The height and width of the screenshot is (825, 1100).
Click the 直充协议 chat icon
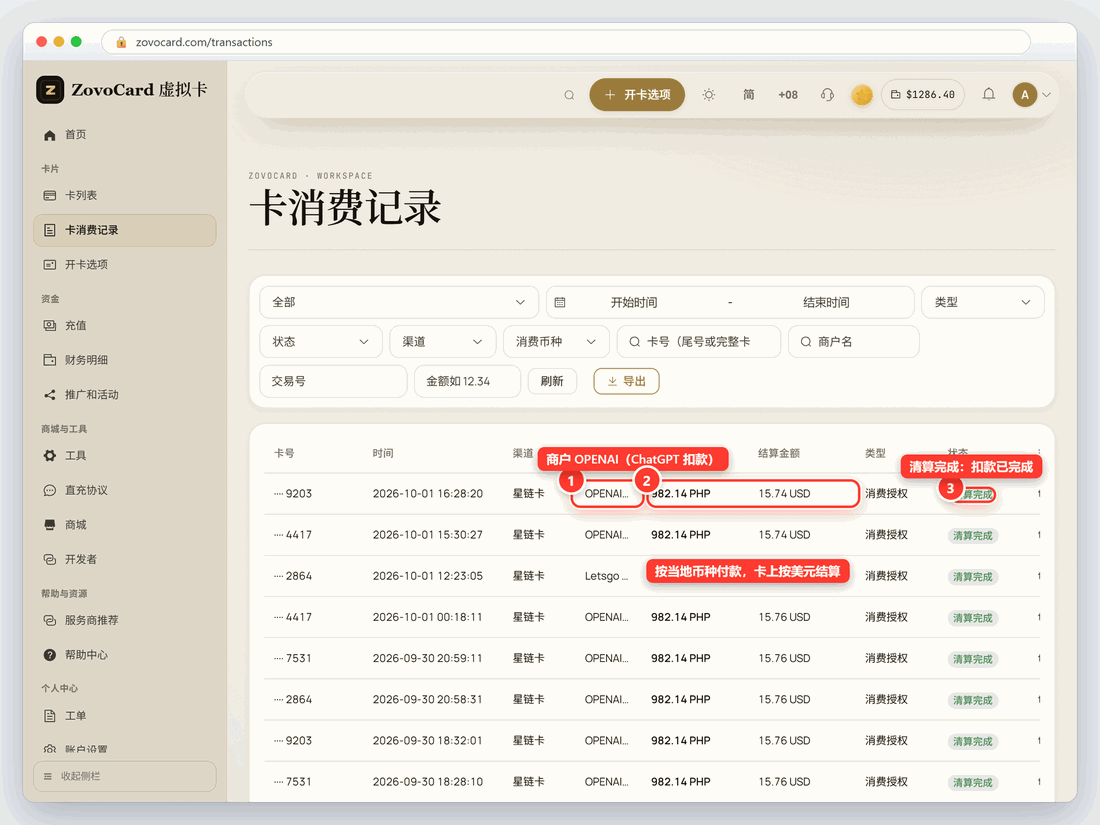(x=50, y=490)
